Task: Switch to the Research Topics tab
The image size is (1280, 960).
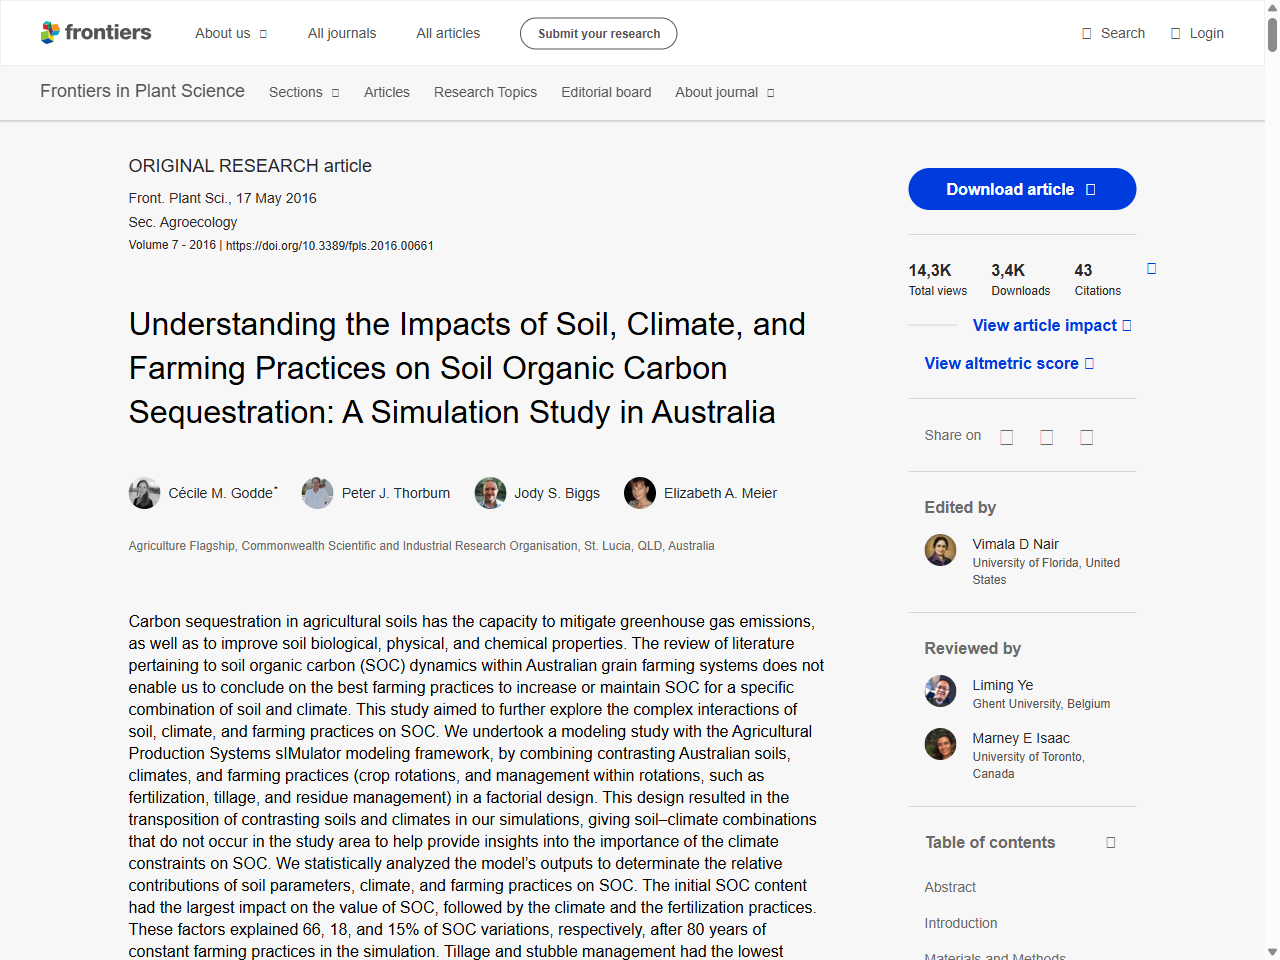Action: 485,92
